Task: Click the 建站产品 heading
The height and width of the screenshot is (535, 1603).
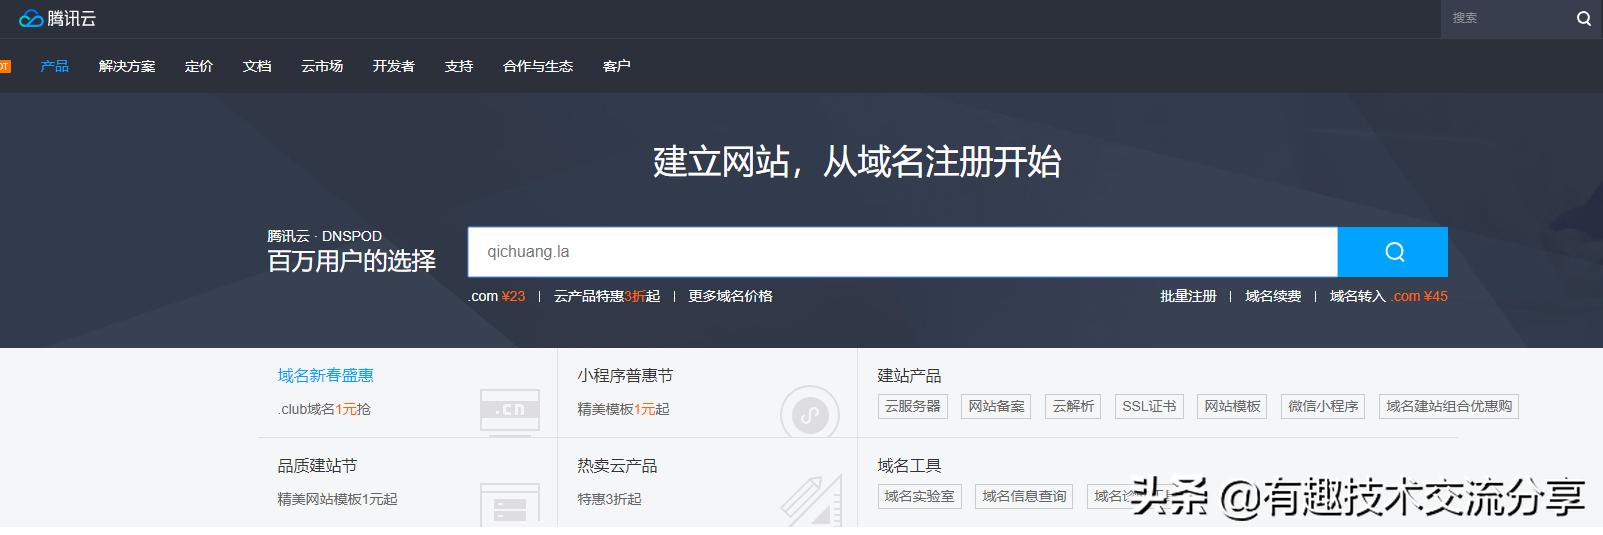Action: (909, 376)
